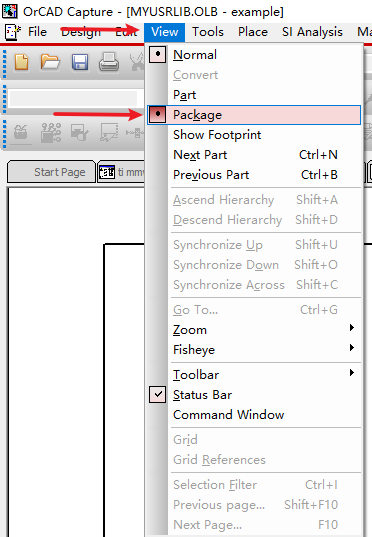Screen dimensions: 372x537
Task: Click the empty toolbar search input field
Action: (x=73, y=99)
